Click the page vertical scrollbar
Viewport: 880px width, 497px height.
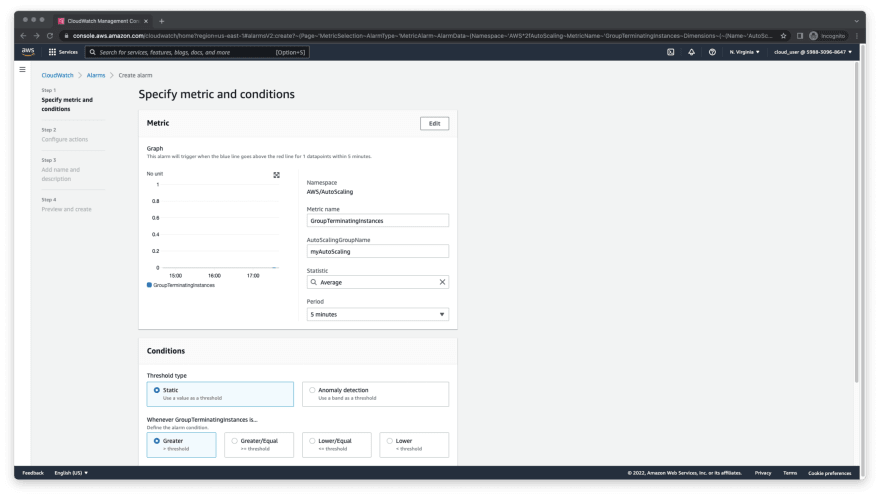click(x=856, y=224)
